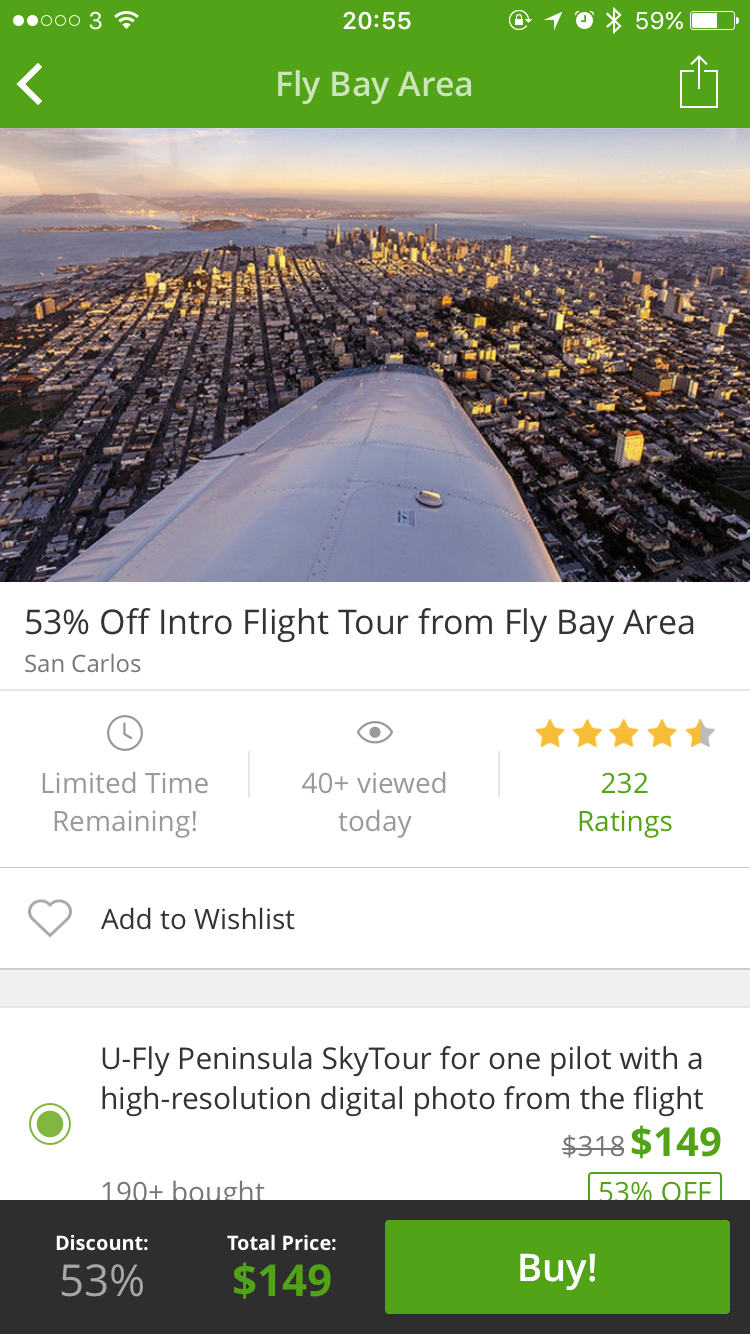Viewport: 750px width, 1334px height.
Task: Open the 232 Ratings link
Action: (x=624, y=802)
